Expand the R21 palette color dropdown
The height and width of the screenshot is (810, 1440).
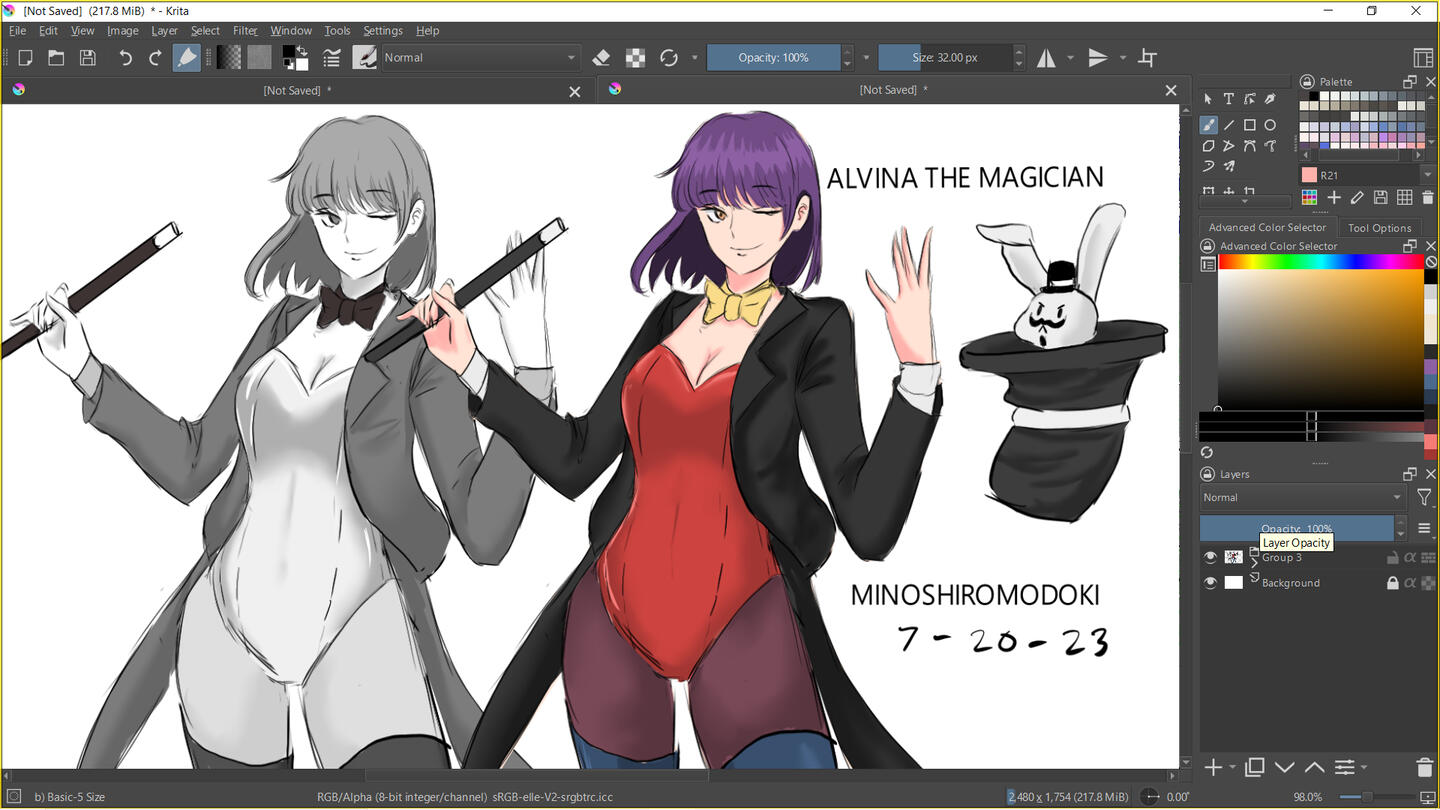[1427, 175]
